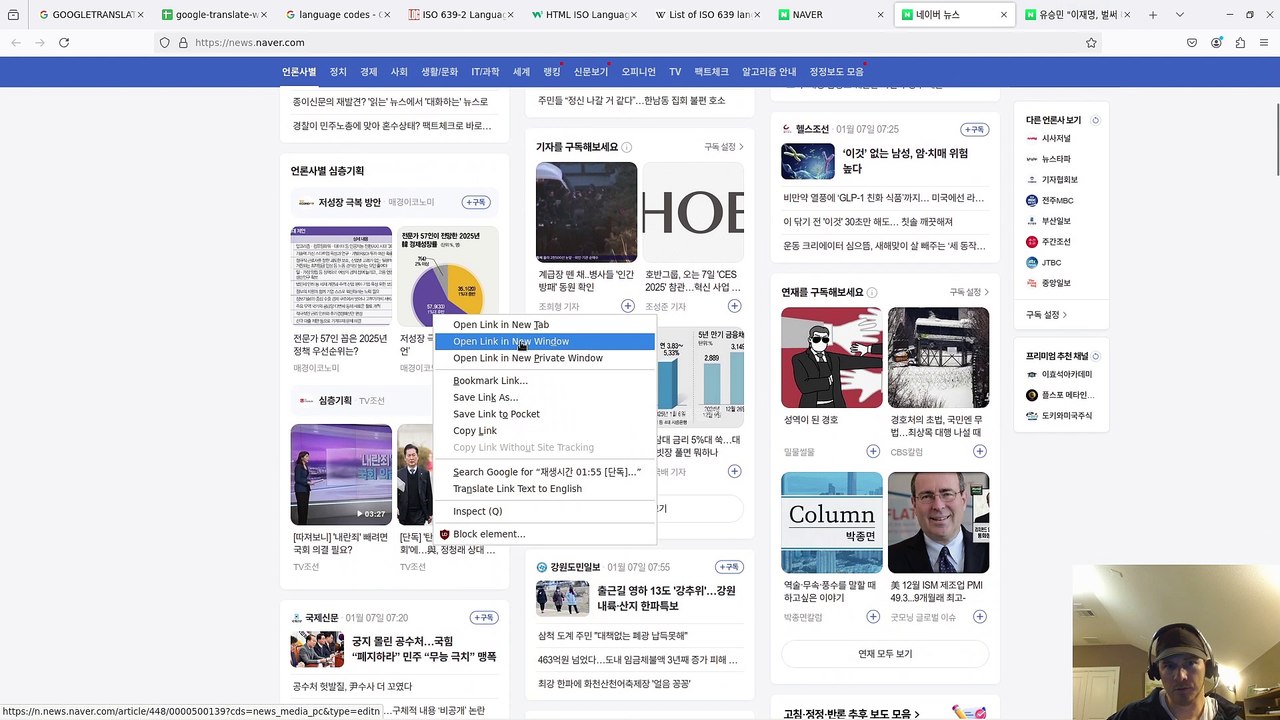Select Save Link to Pocket

pyautogui.click(x=545, y=414)
